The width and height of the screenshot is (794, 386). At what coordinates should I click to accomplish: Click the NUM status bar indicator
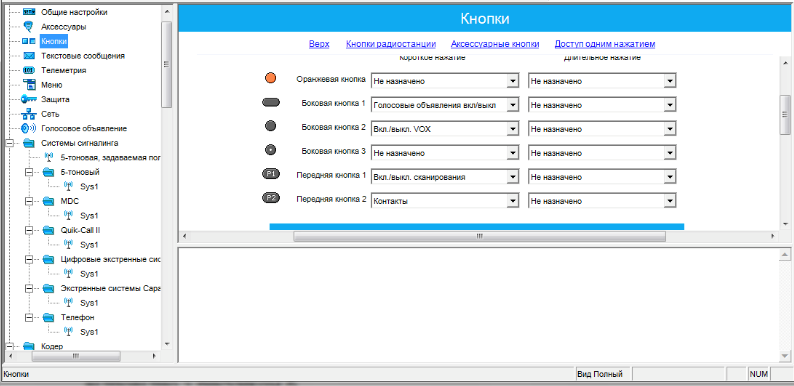pos(759,374)
